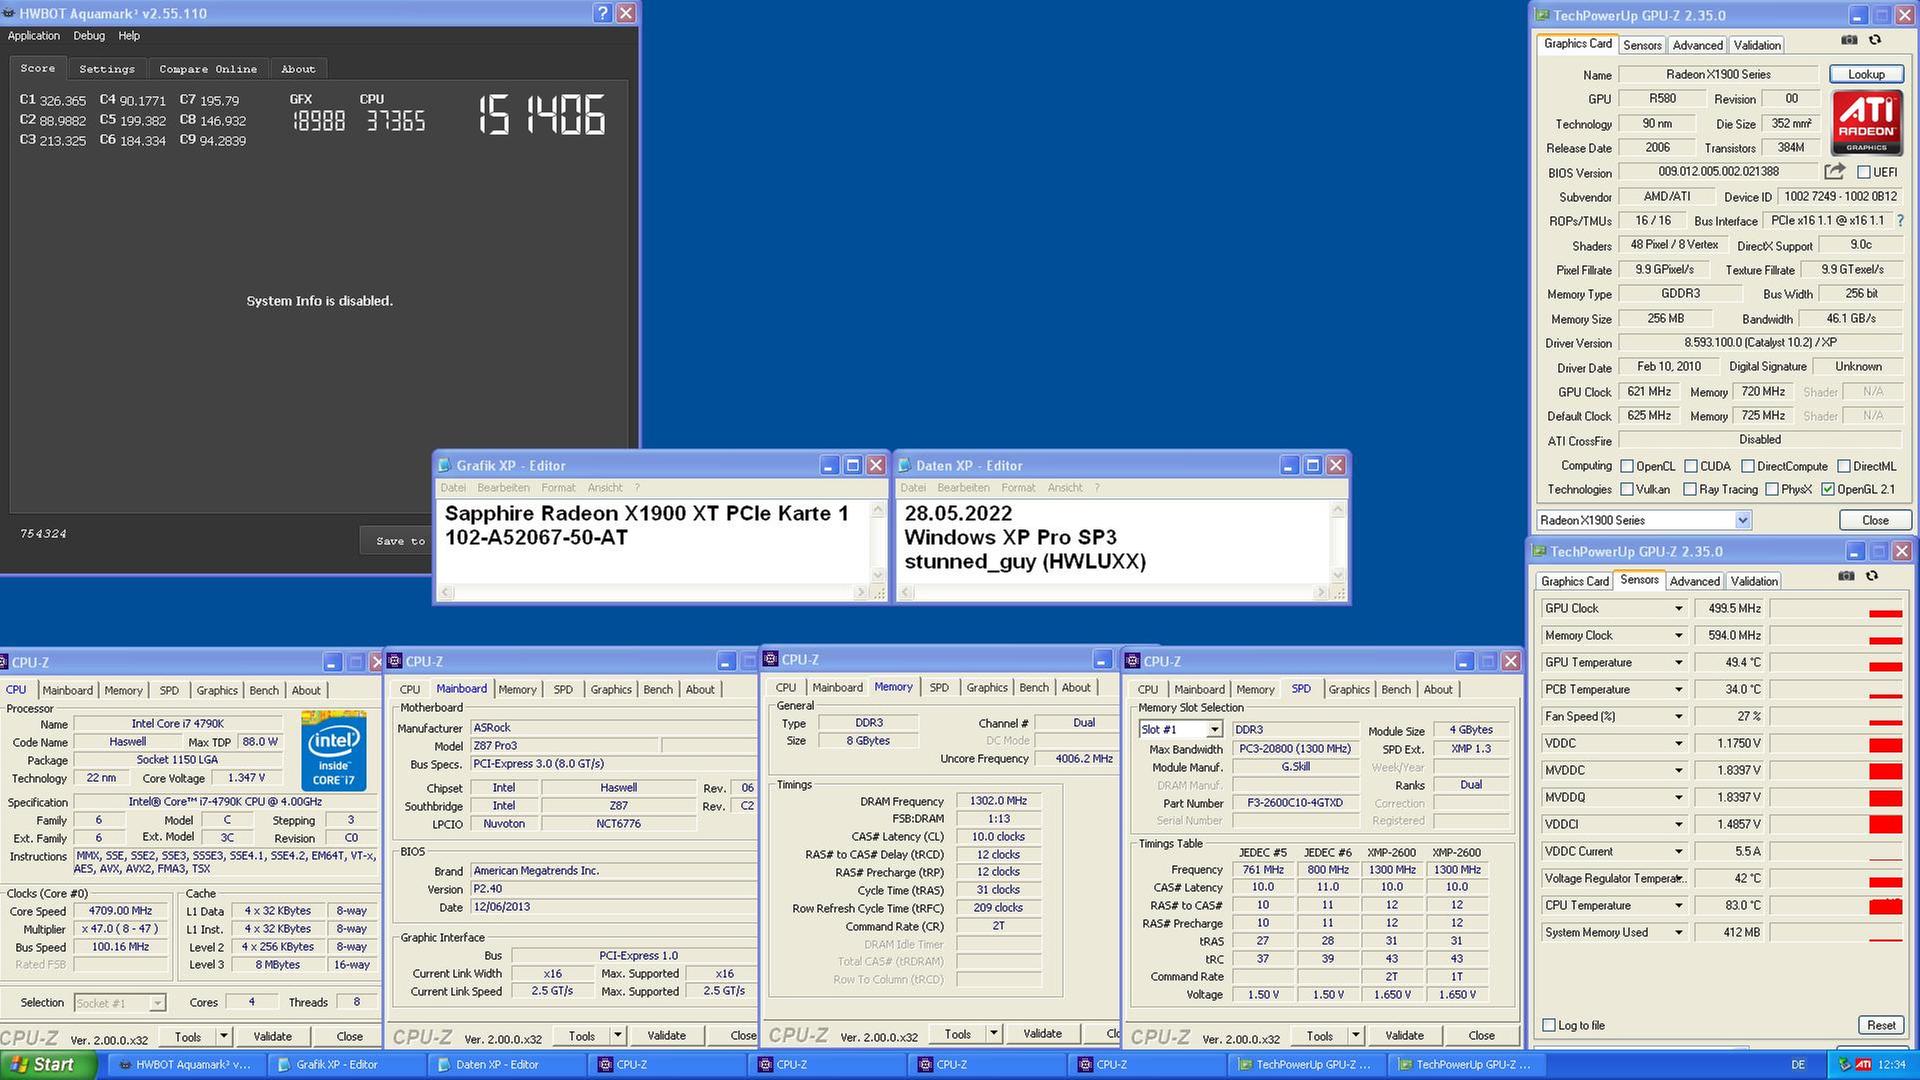Open Format menu in Daten XP Editor
This screenshot has height=1080, width=1920.
pos(1018,488)
